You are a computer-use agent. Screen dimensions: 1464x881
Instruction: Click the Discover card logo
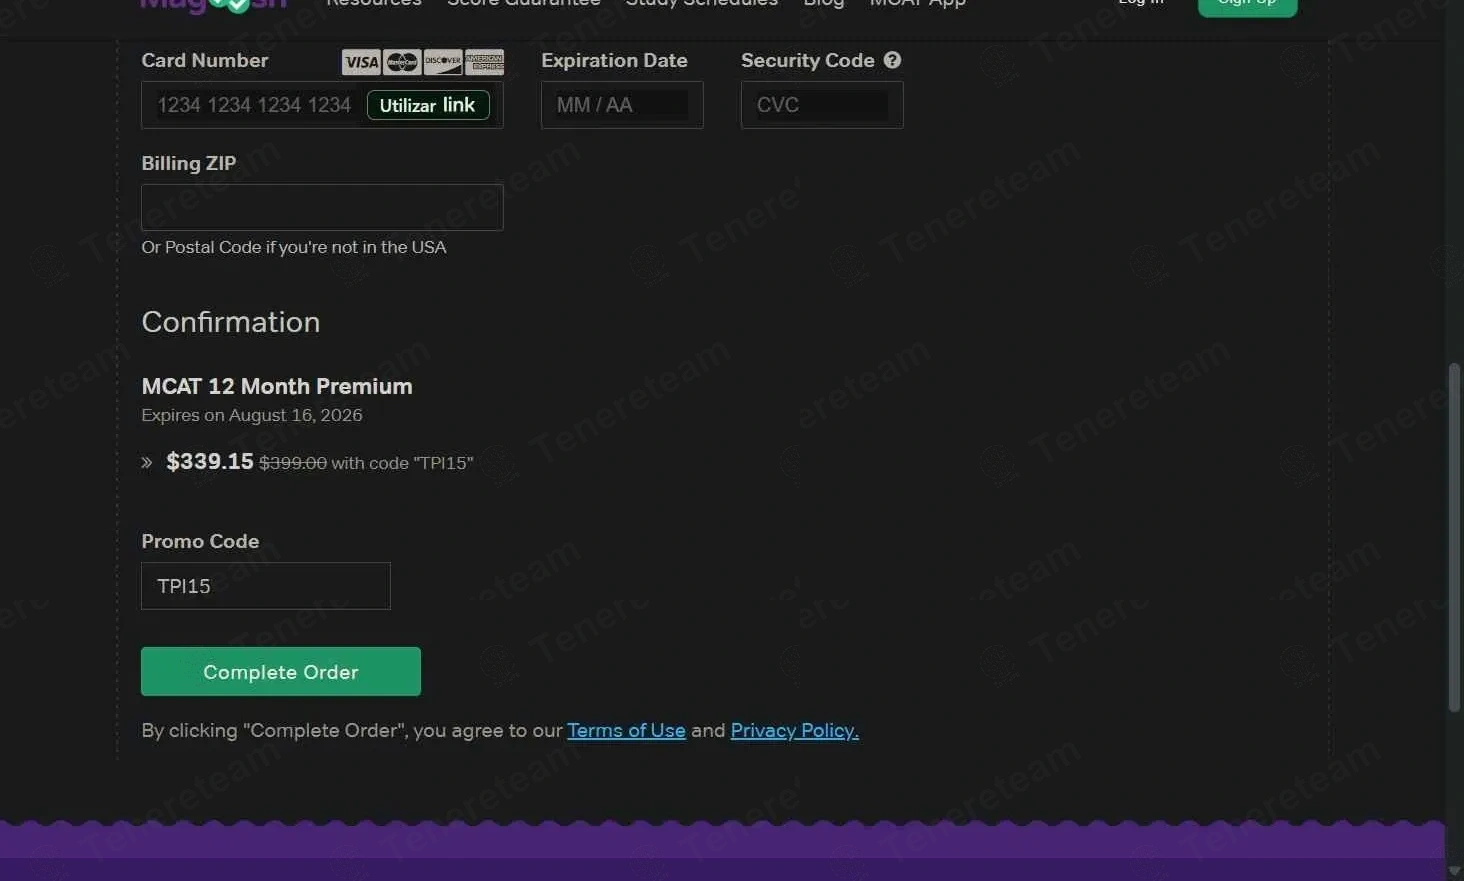pos(443,62)
